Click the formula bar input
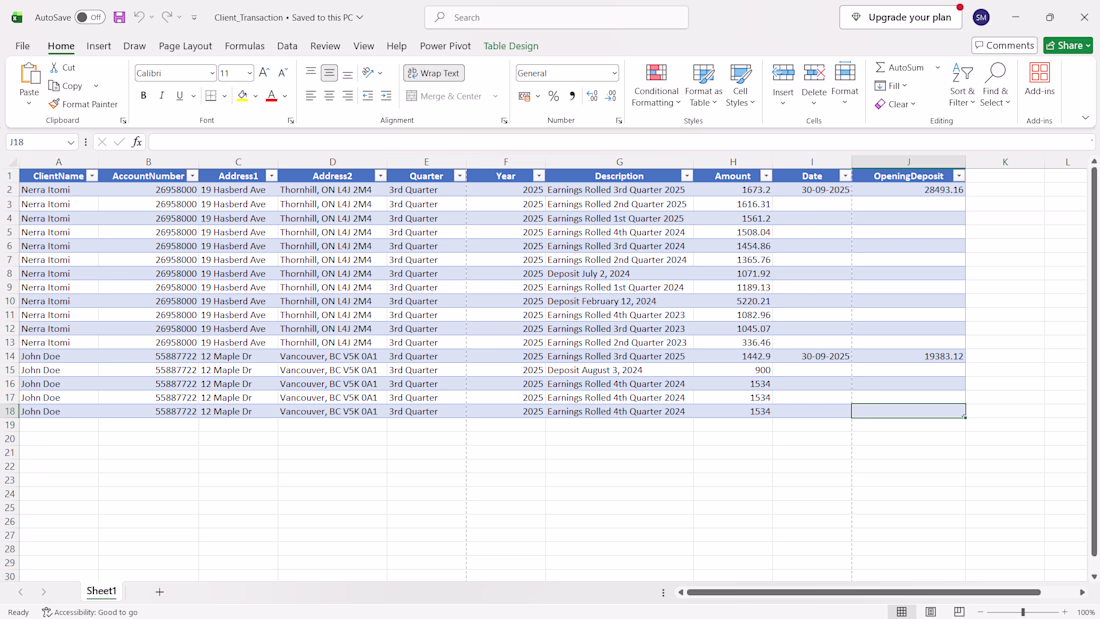The height and width of the screenshot is (619, 1100). coord(621,142)
